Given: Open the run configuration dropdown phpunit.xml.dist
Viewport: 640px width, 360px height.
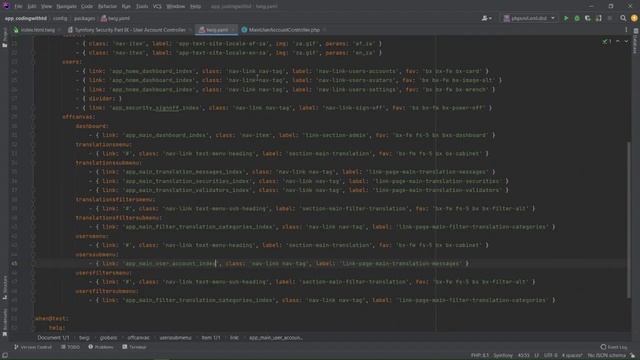Looking at the screenshot, I should coord(529,18).
